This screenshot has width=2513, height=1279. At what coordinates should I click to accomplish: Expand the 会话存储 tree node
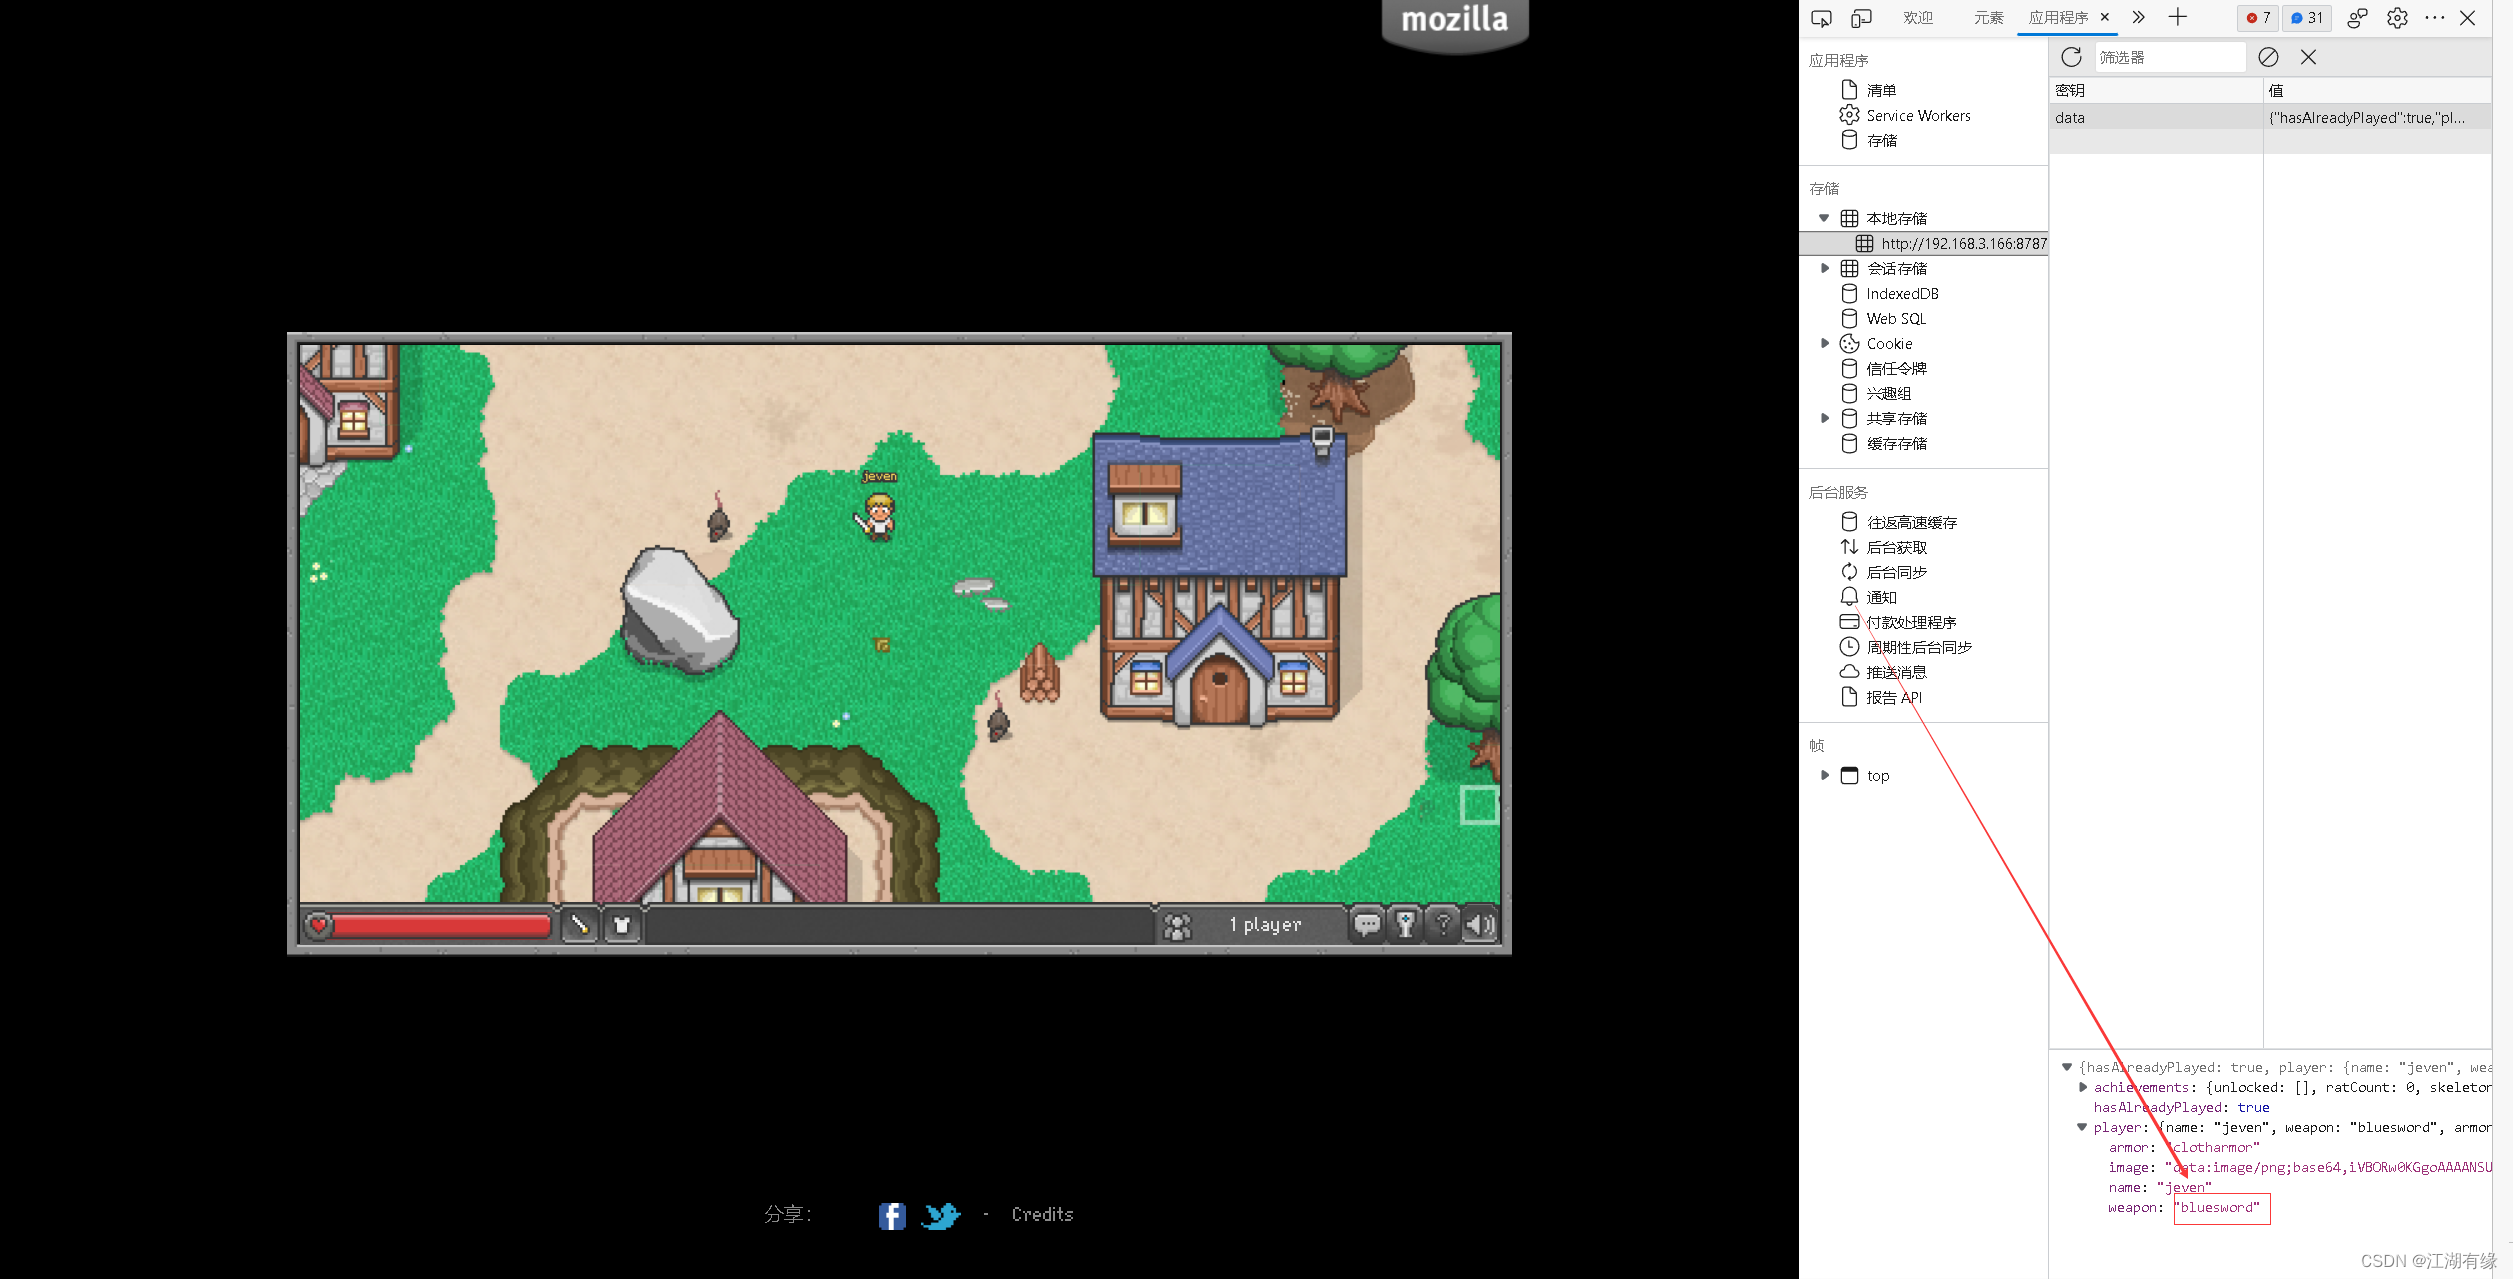[1825, 268]
